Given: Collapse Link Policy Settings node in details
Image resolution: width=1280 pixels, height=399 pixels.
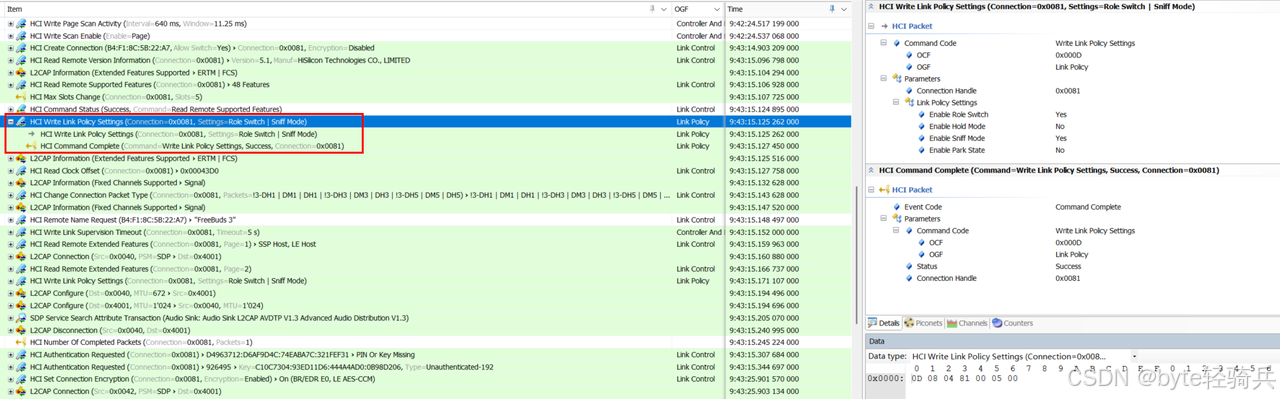Looking at the screenshot, I should pyautogui.click(x=896, y=103).
